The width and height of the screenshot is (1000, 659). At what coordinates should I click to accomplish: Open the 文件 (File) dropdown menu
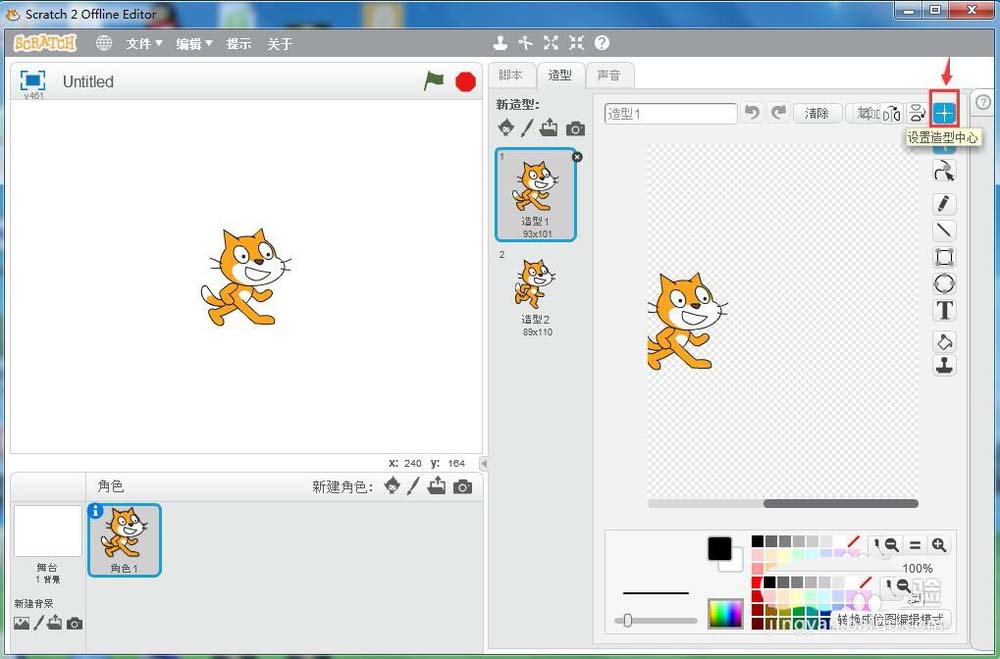click(x=144, y=44)
